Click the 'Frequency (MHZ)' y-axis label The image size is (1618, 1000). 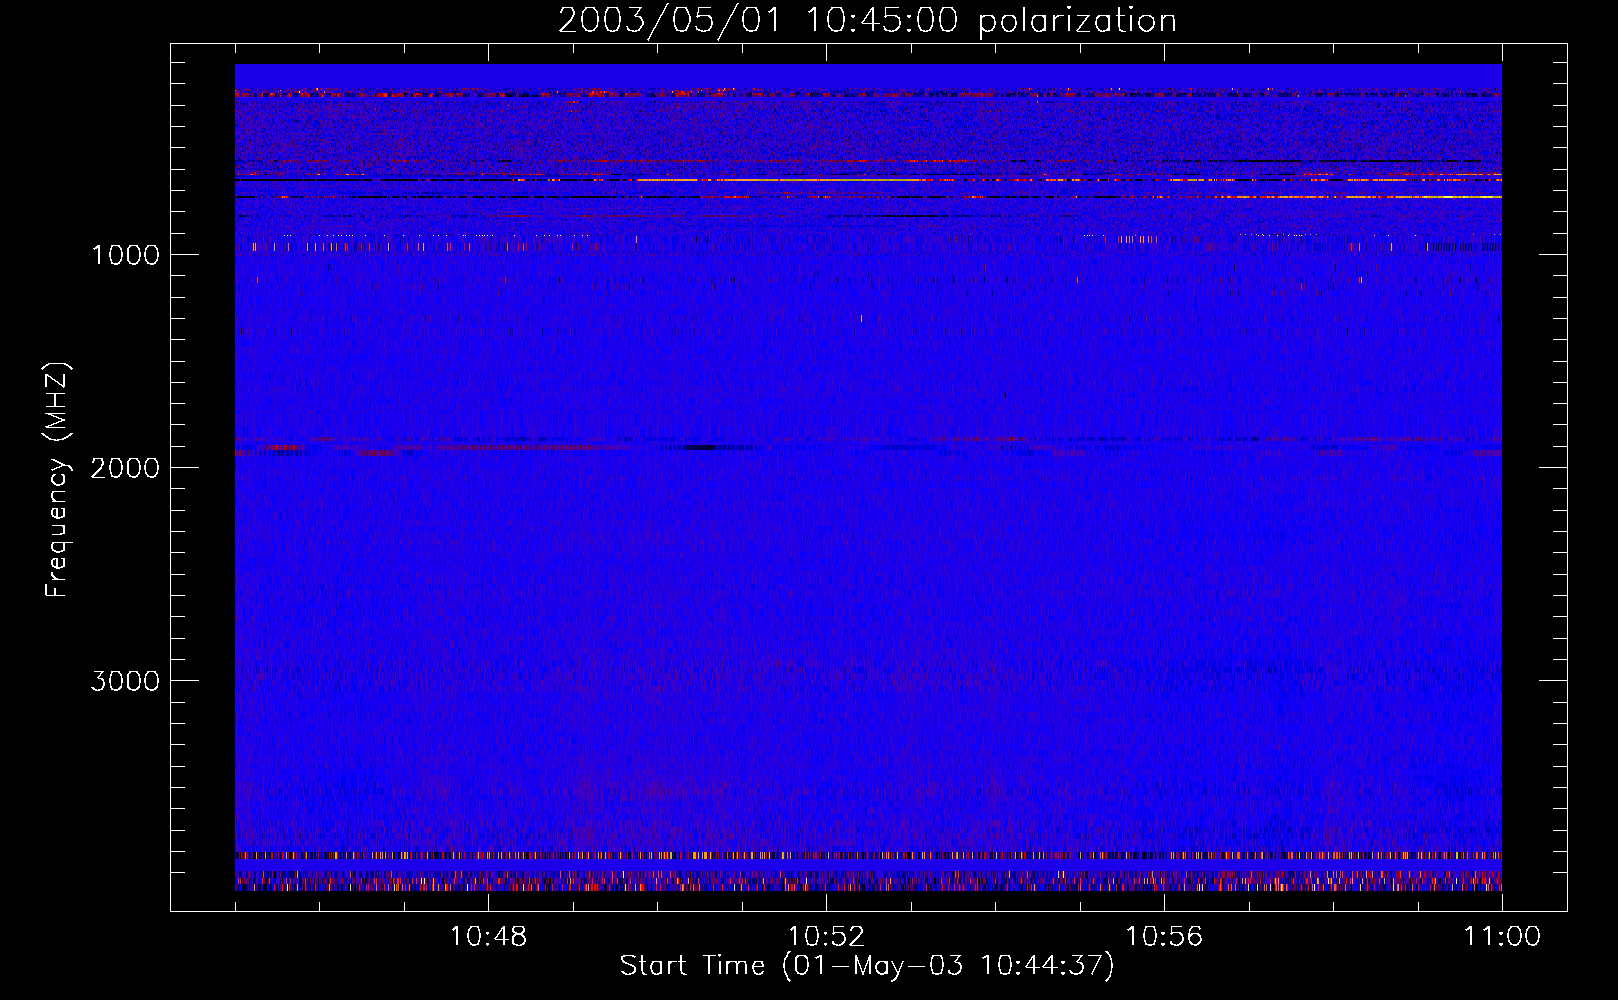[x=57, y=480]
